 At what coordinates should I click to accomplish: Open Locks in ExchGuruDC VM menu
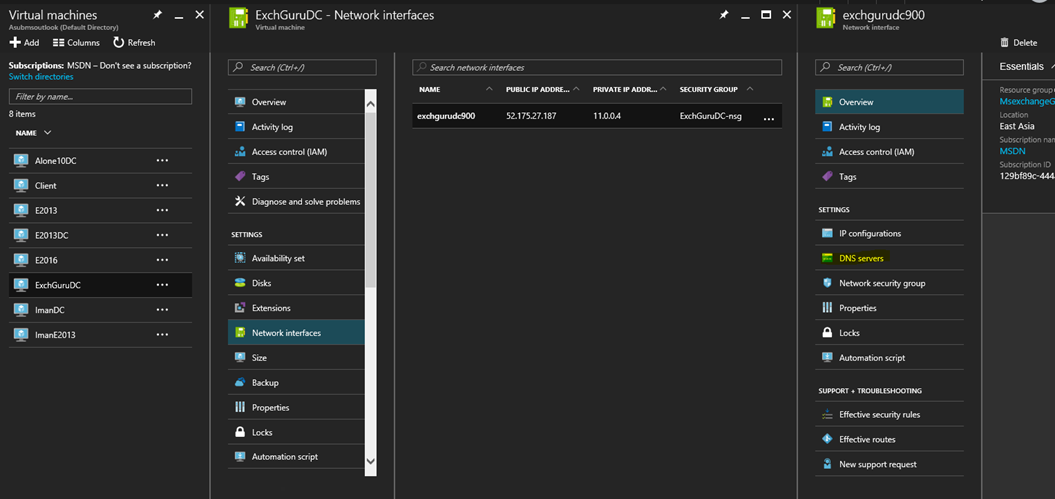pos(296,432)
